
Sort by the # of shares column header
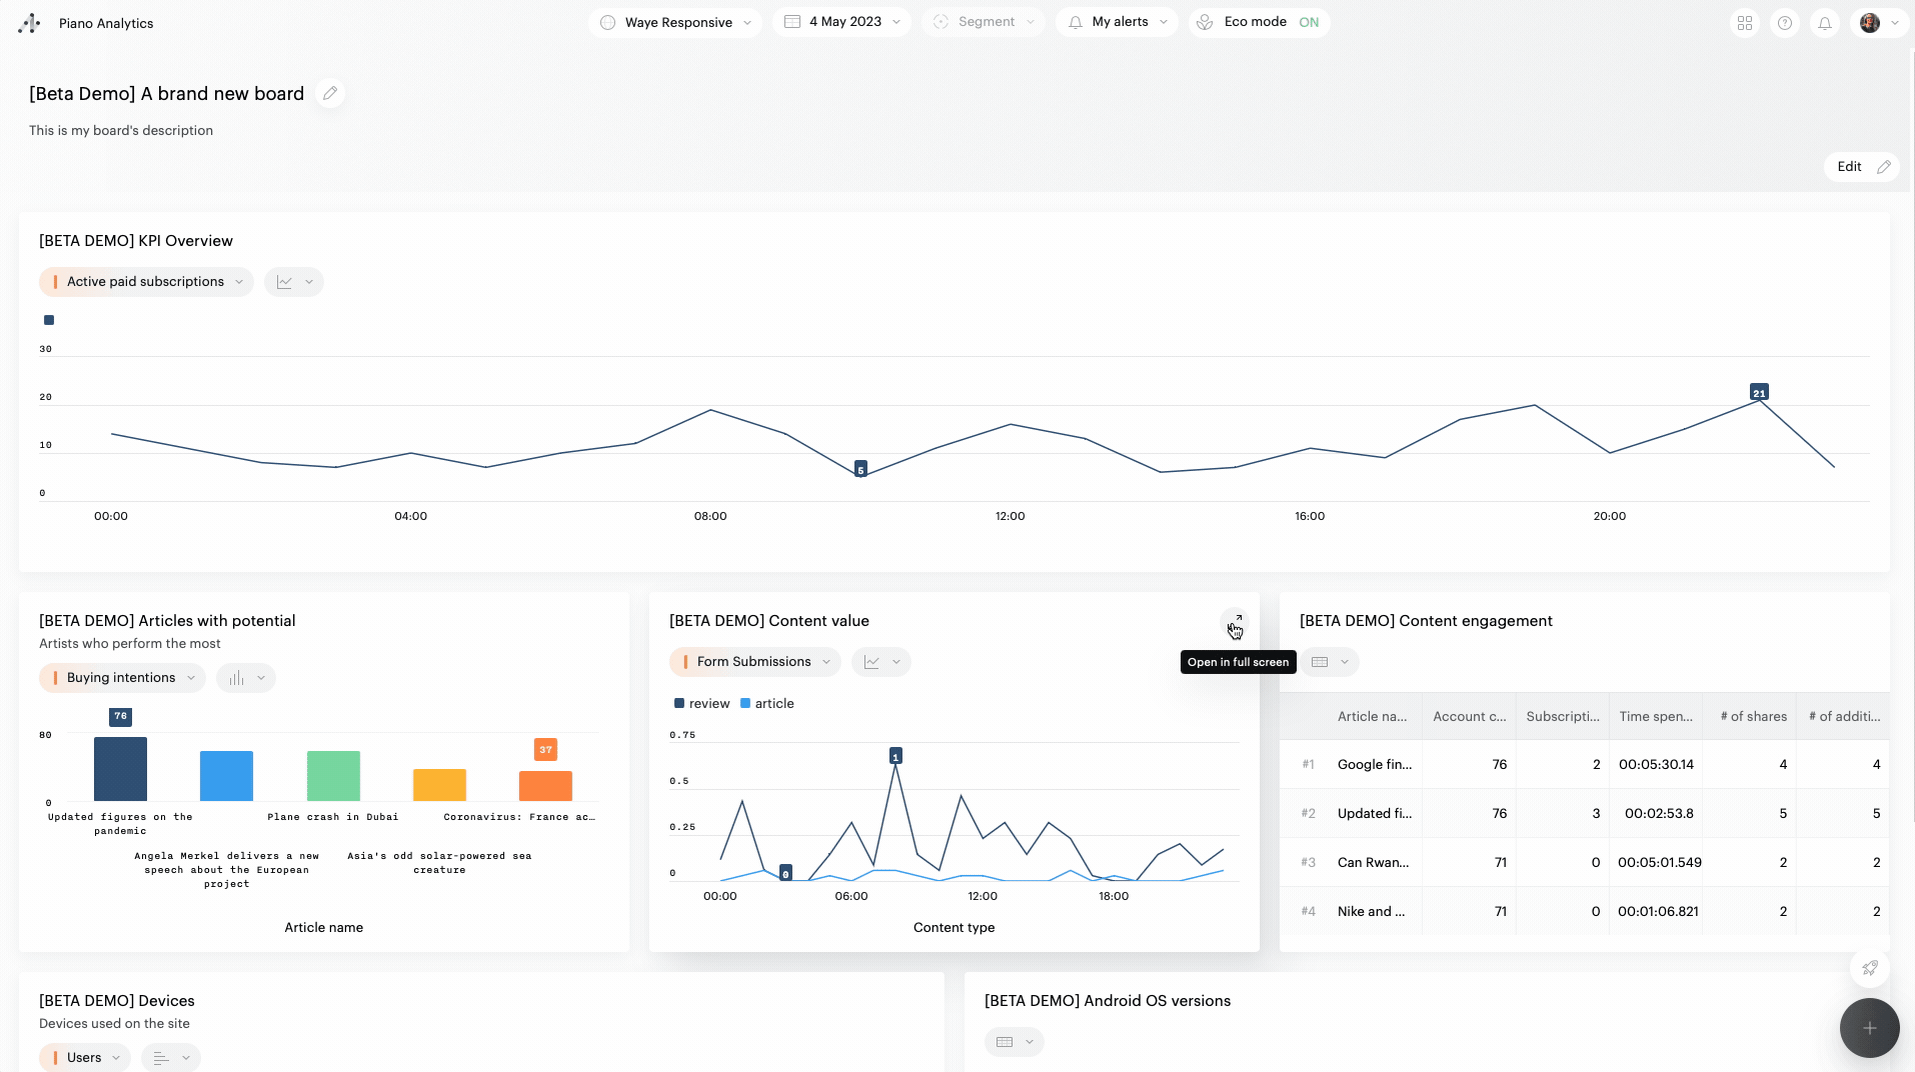(x=1753, y=716)
